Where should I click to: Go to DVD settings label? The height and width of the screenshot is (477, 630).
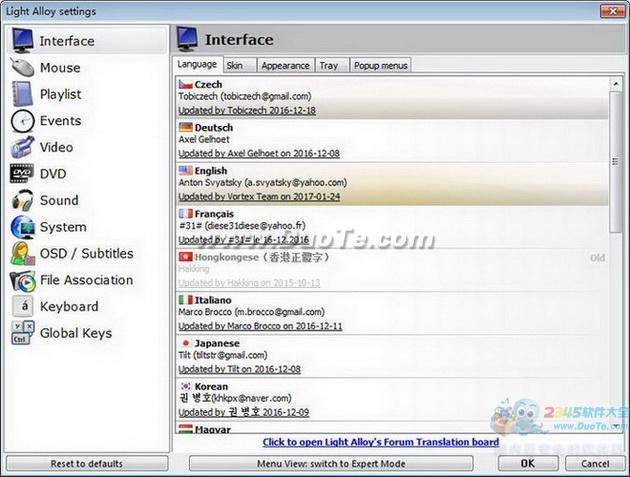pyautogui.click(x=53, y=174)
